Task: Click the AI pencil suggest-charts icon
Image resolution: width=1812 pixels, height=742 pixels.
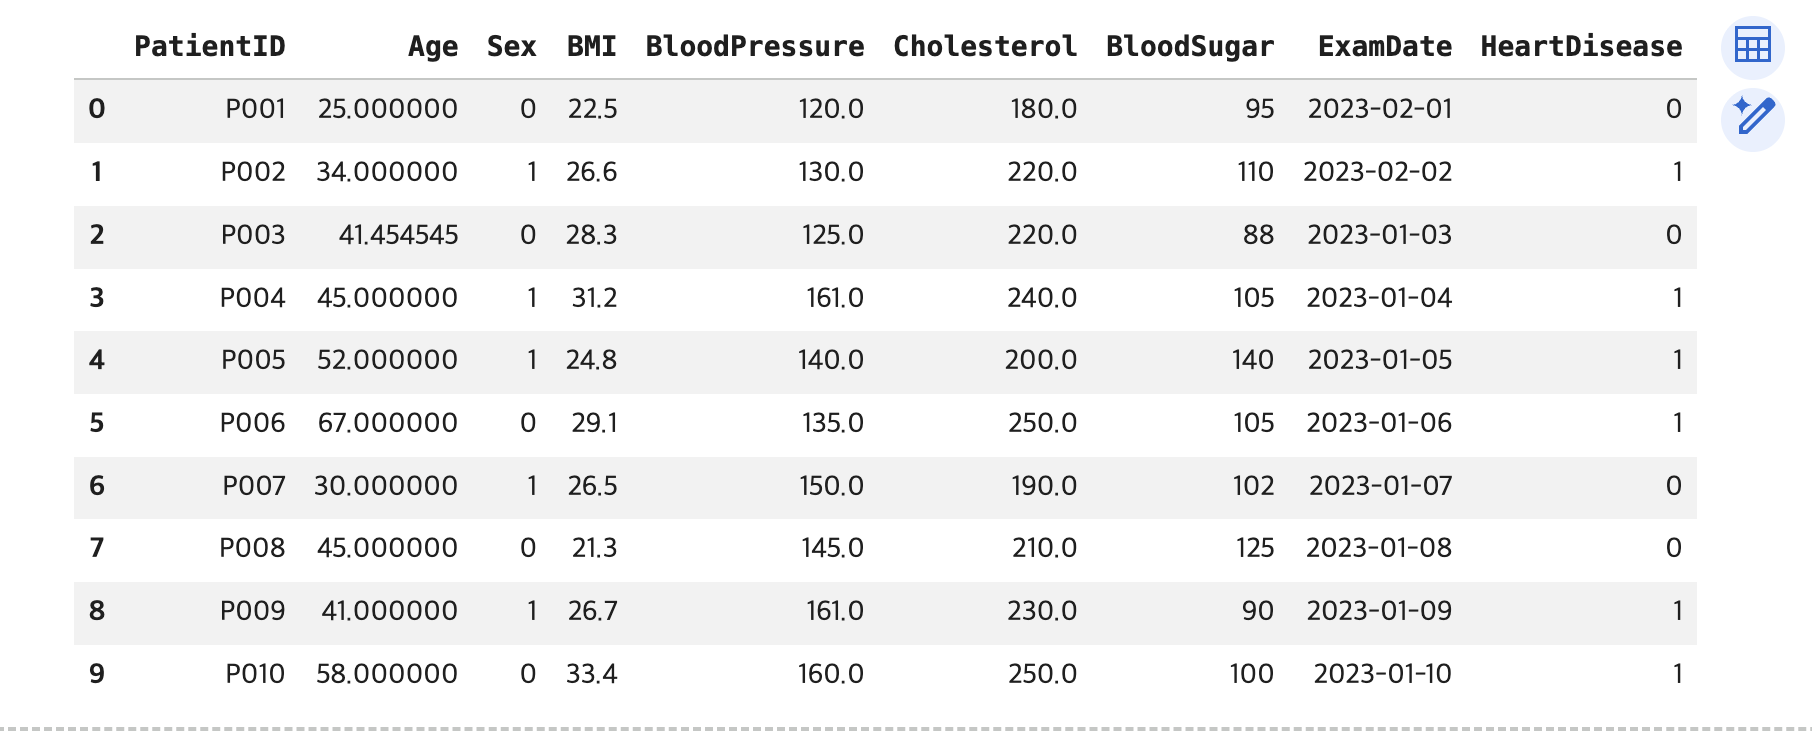Action: (x=1752, y=118)
